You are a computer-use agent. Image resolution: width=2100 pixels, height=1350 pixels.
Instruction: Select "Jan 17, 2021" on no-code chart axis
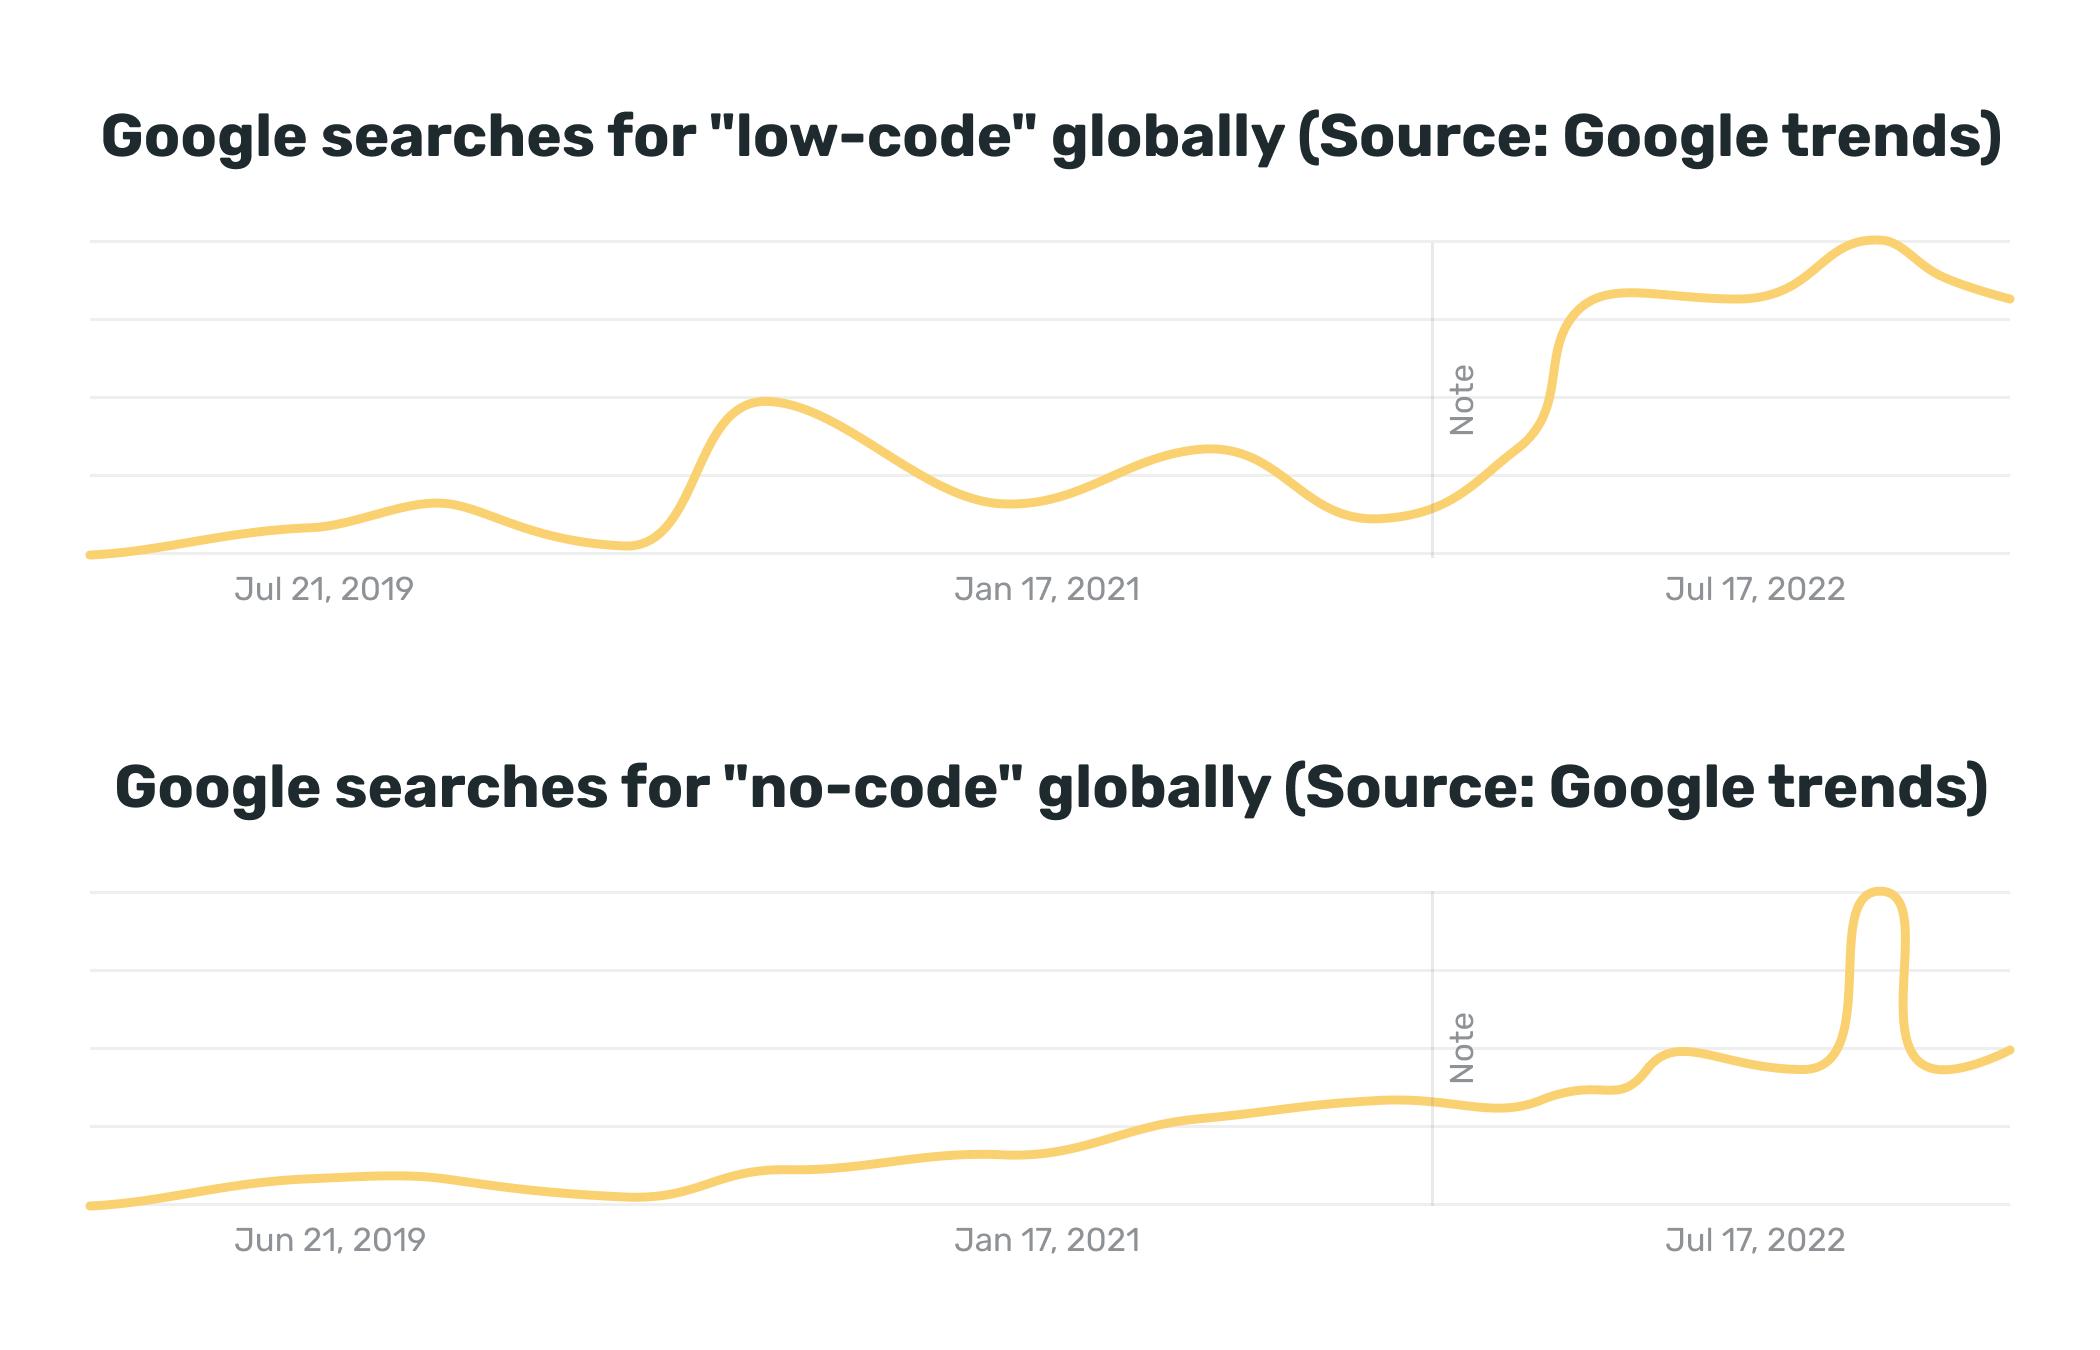tap(1047, 1240)
